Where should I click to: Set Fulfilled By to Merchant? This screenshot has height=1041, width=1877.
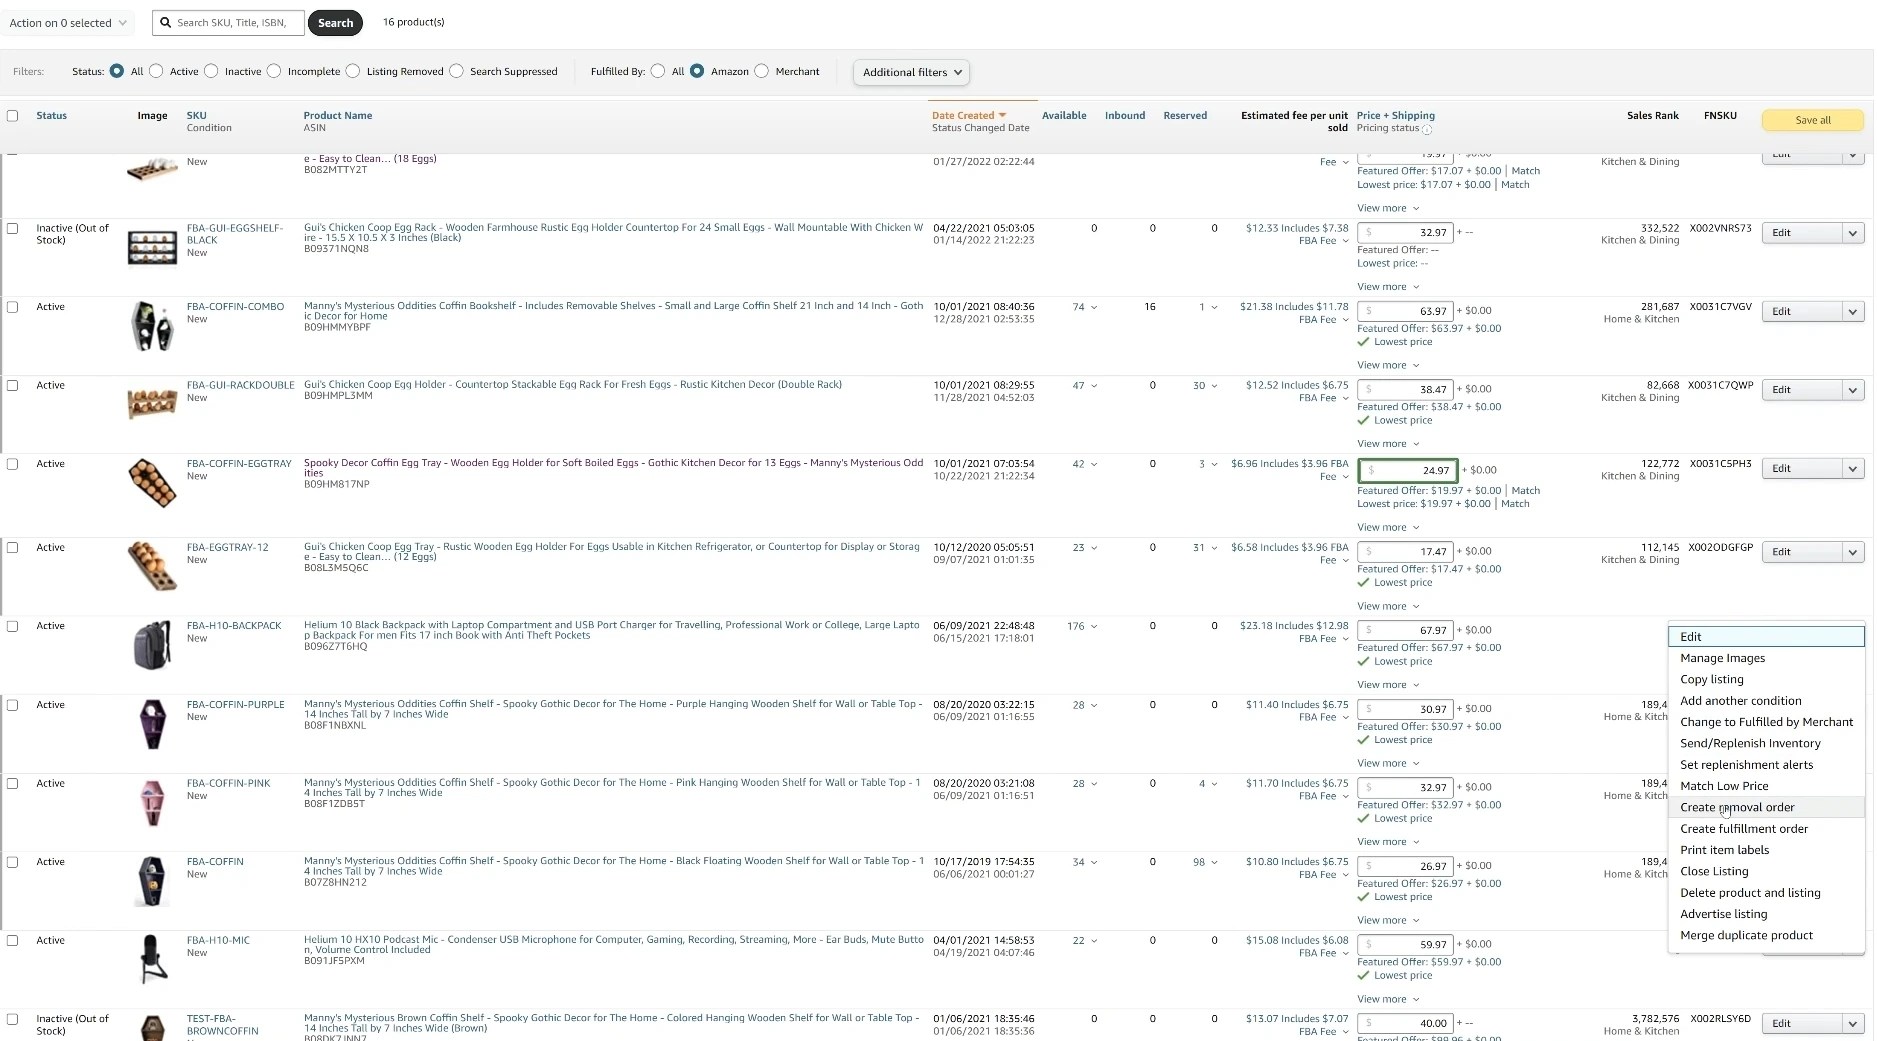(762, 71)
